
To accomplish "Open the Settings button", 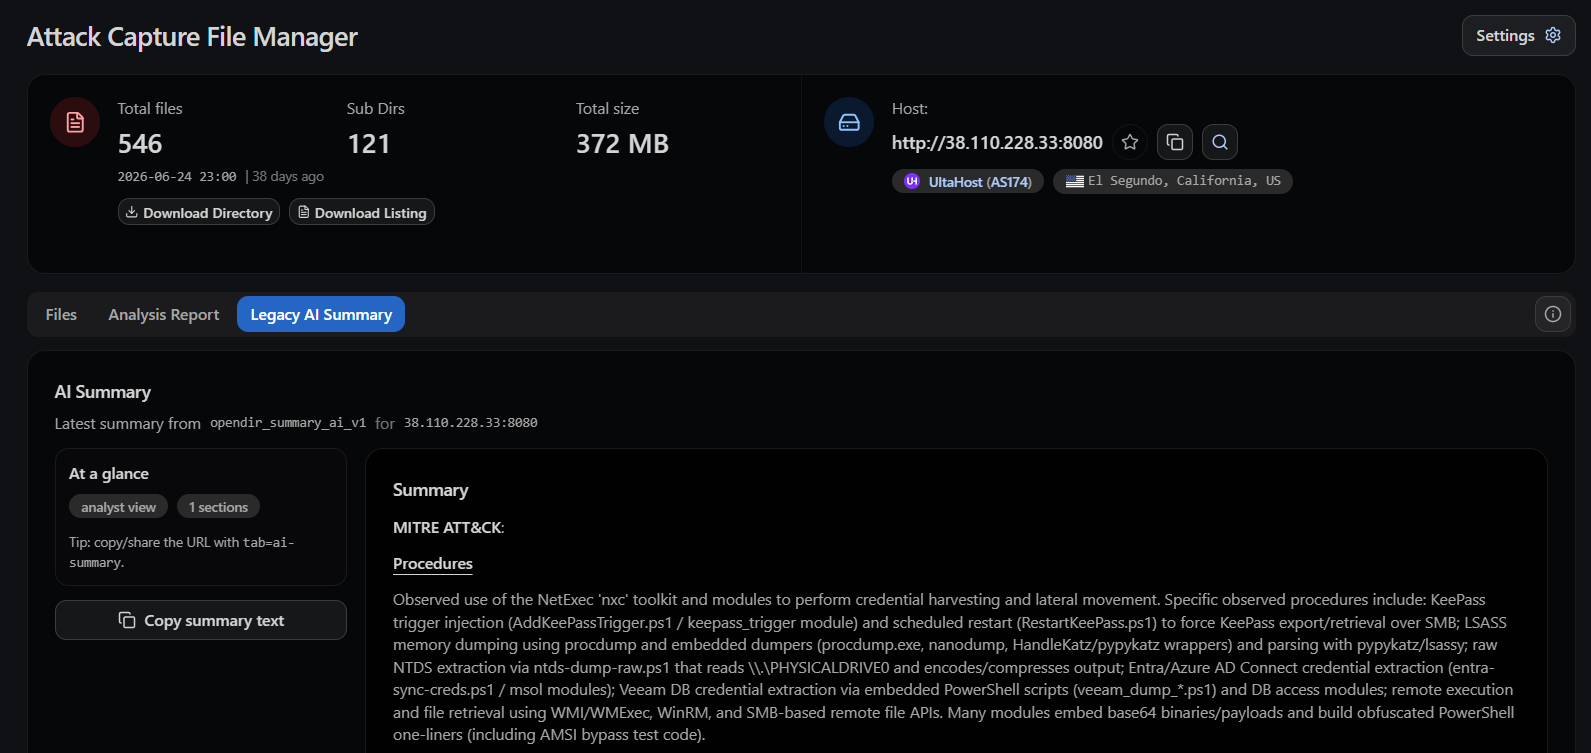I will [1518, 36].
